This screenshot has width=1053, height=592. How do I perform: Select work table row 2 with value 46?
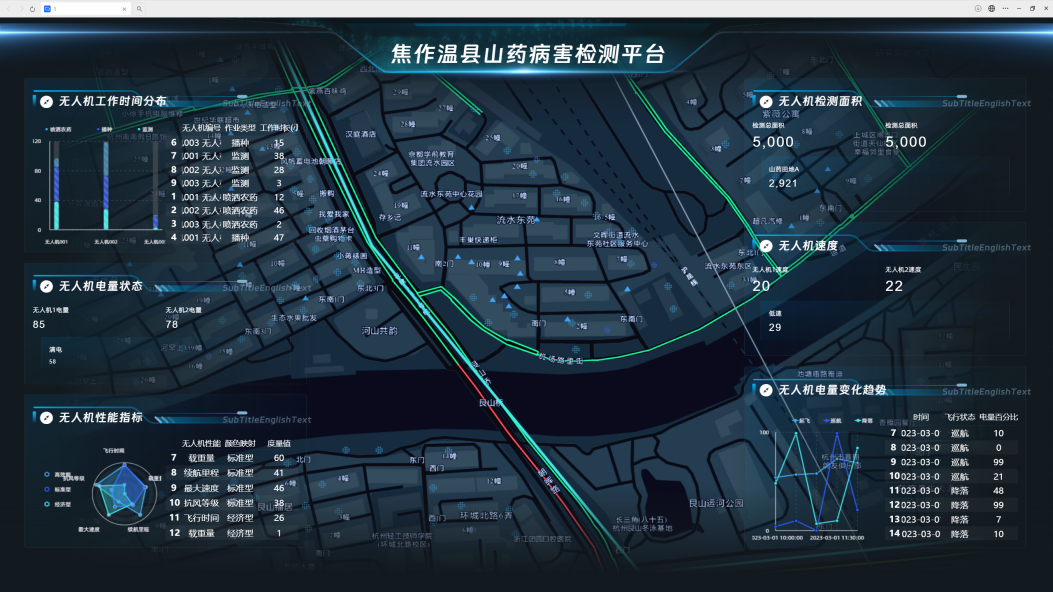click(232, 210)
